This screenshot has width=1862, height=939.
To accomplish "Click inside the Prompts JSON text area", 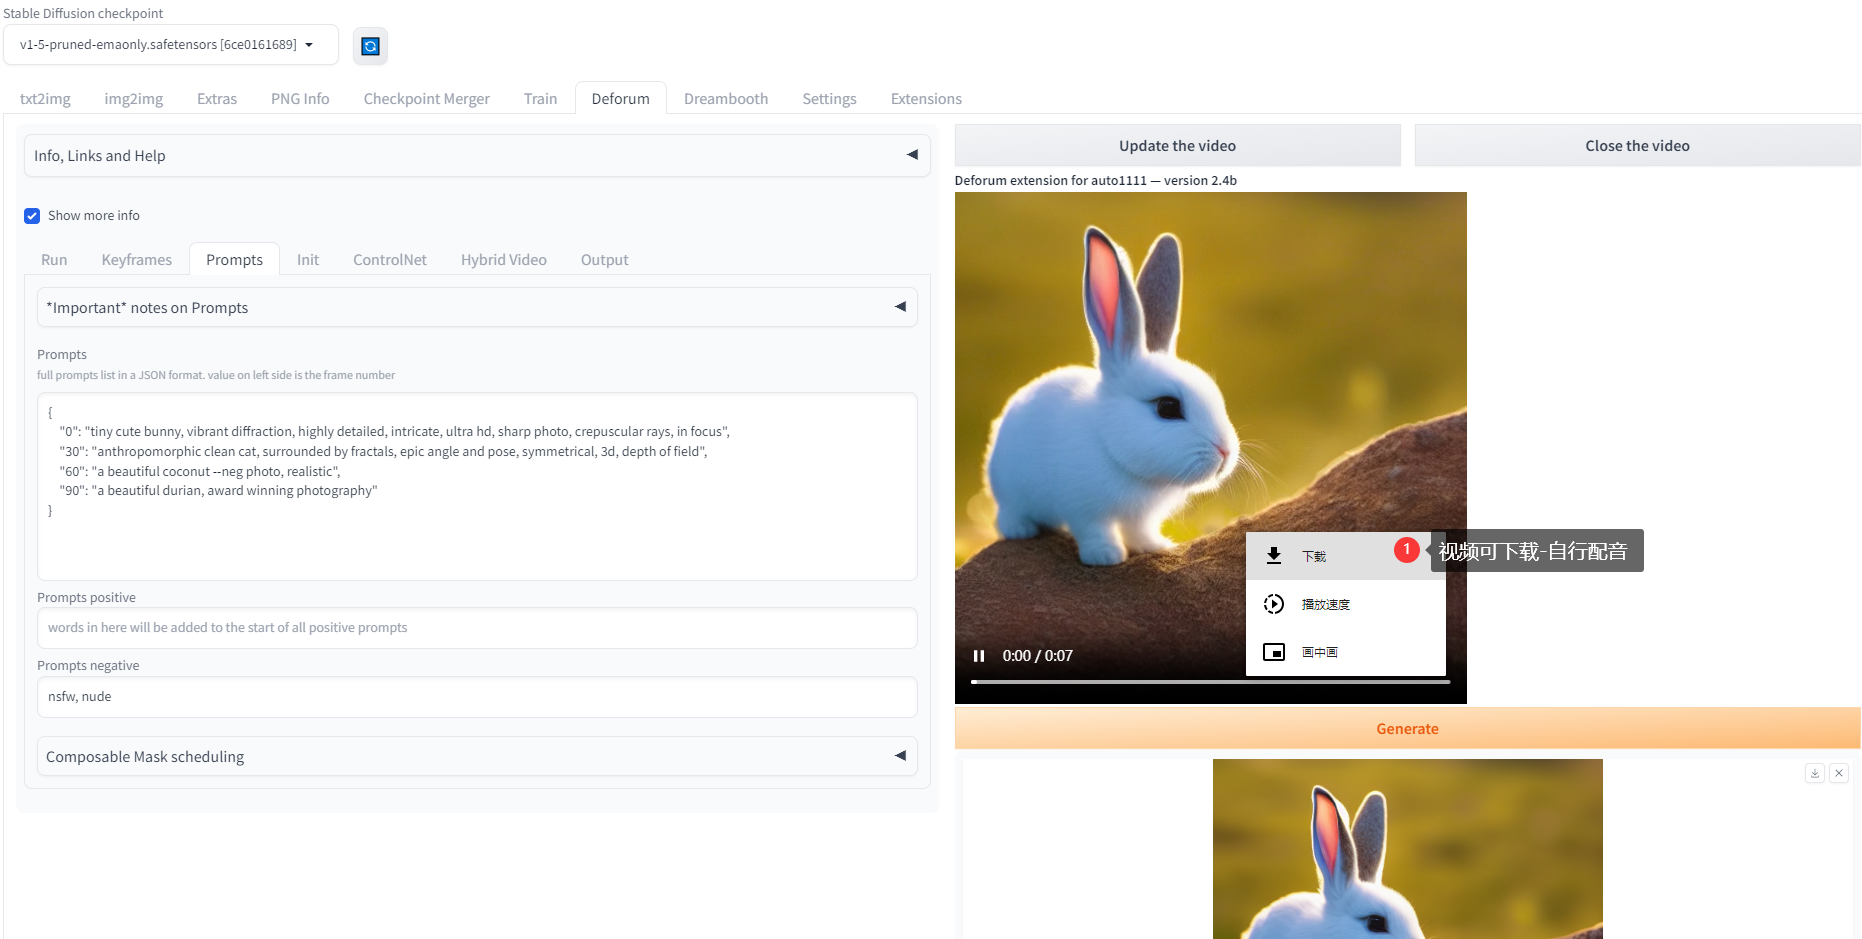I will tap(477, 487).
